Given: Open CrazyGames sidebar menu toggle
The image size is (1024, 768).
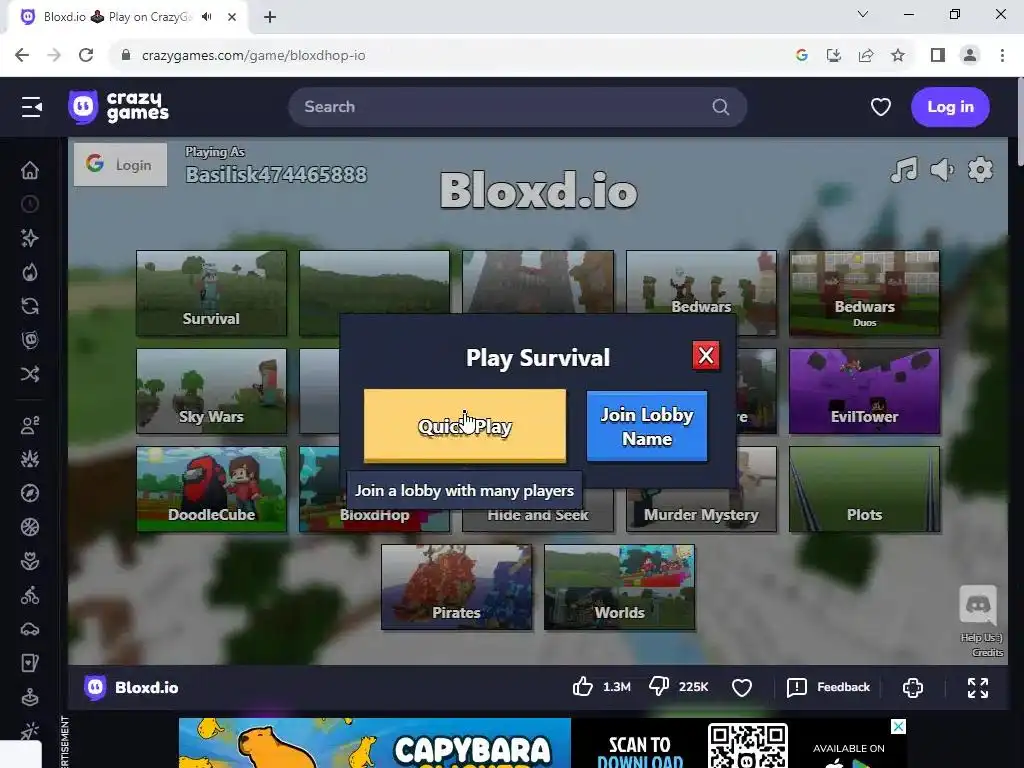Looking at the screenshot, I should pyautogui.click(x=31, y=107).
